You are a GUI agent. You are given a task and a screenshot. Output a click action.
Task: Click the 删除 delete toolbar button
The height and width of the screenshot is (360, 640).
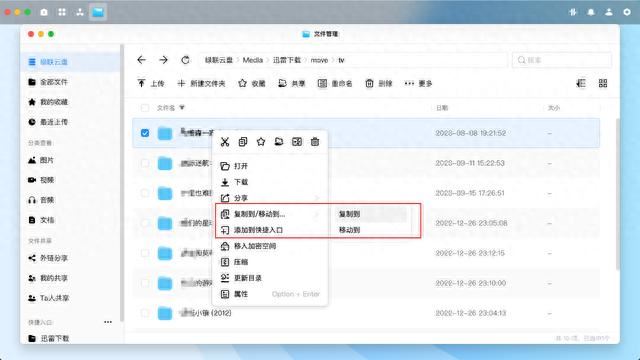[x=379, y=84]
